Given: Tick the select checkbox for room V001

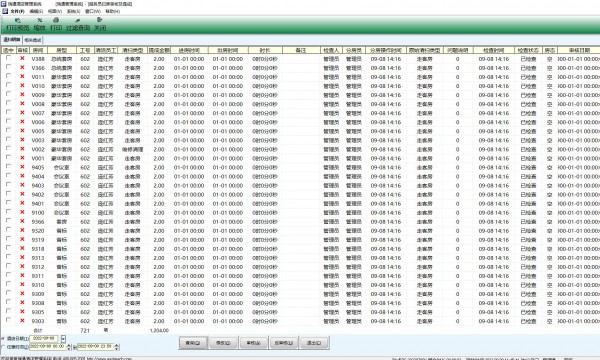Looking at the screenshot, I should coord(8,157).
